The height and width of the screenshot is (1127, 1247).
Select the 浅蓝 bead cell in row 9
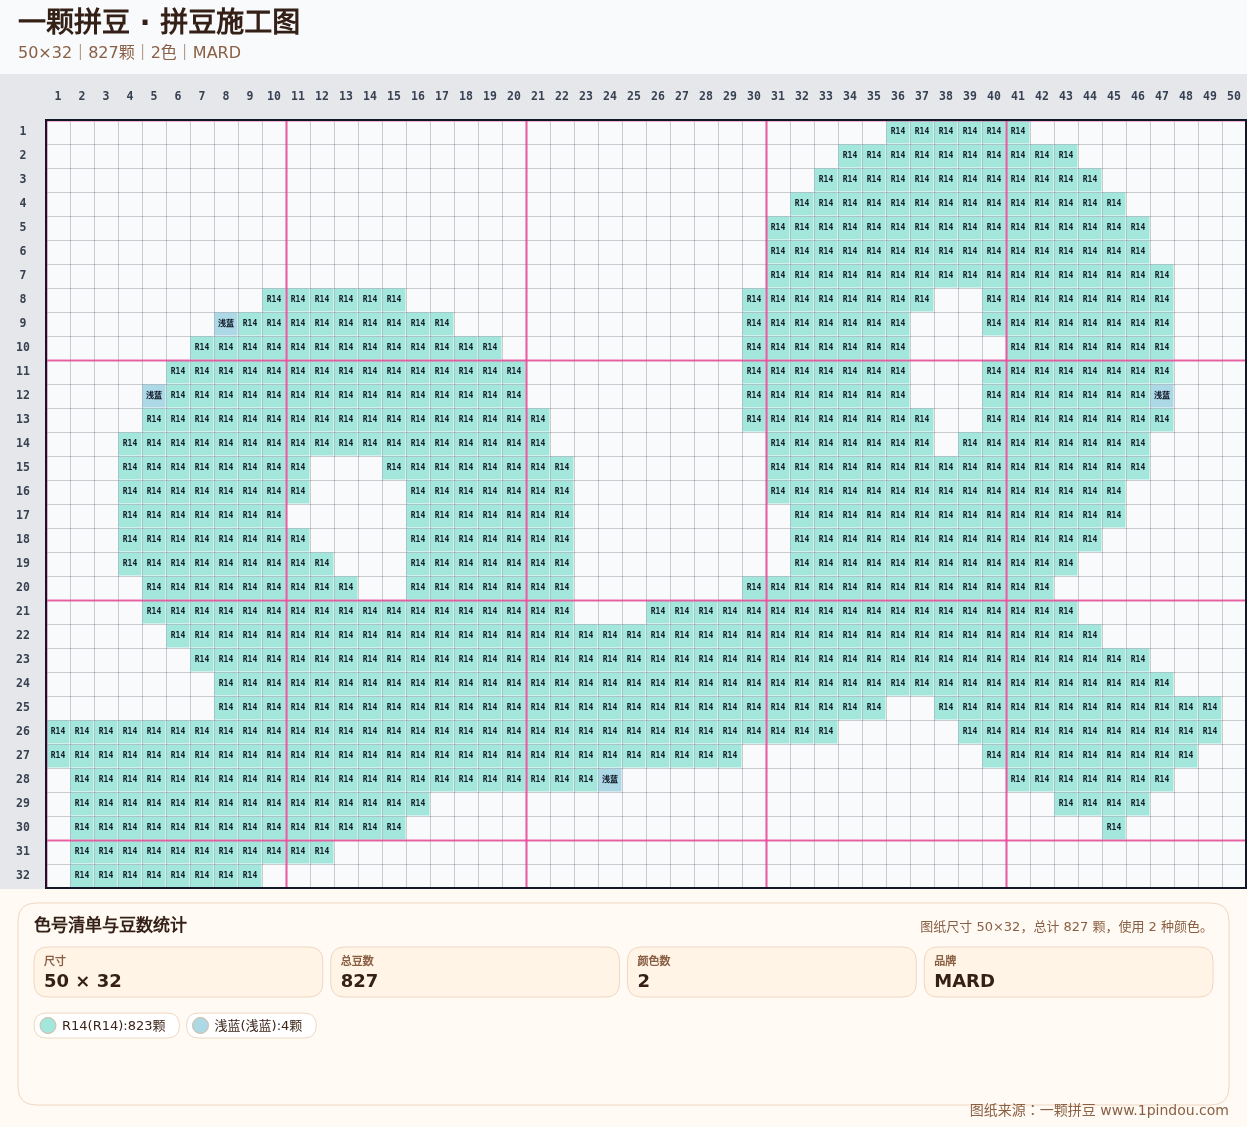226,323
